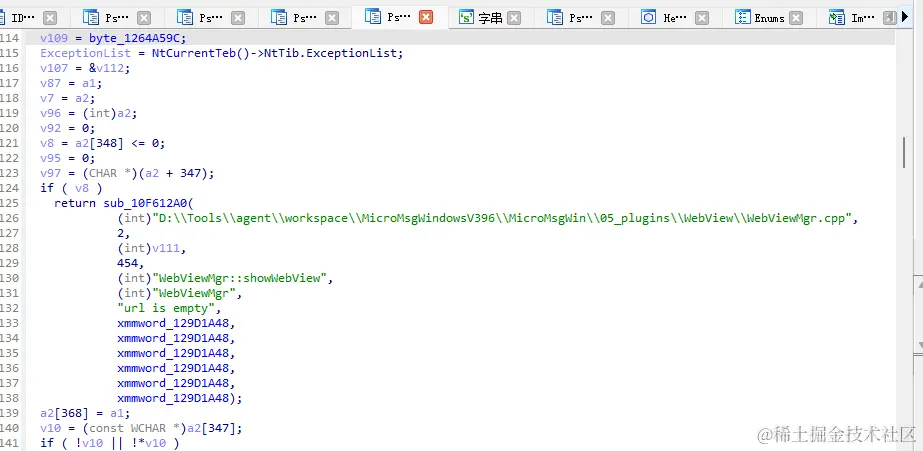The height and width of the screenshot is (451, 923).
Task: Click line 114 'v109 = byte_1264A59C;'
Action: pyautogui.click(x=113, y=38)
